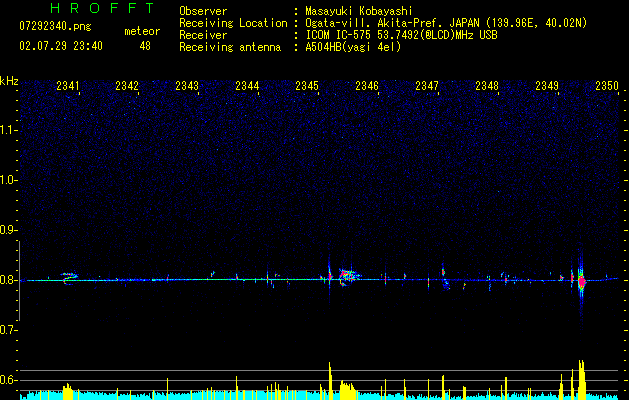
Task: Click the meteor count value 48
Action: 145,46
